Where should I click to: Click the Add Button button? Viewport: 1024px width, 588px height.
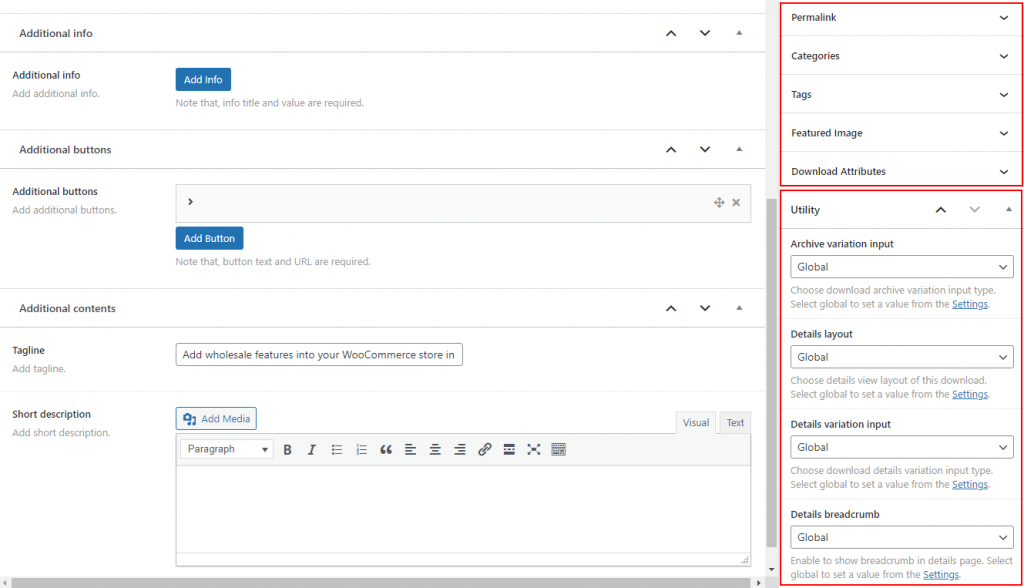(x=209, y=238)
